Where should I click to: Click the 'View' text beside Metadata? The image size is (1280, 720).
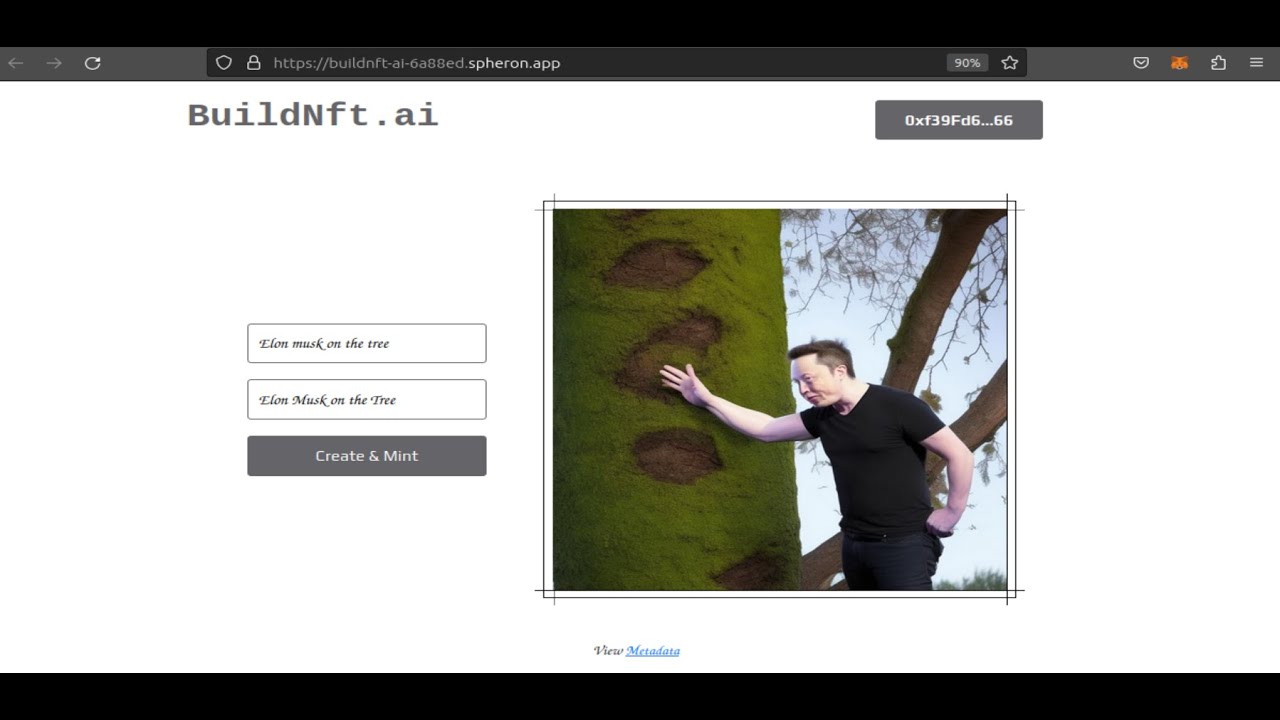pos(608,651)
